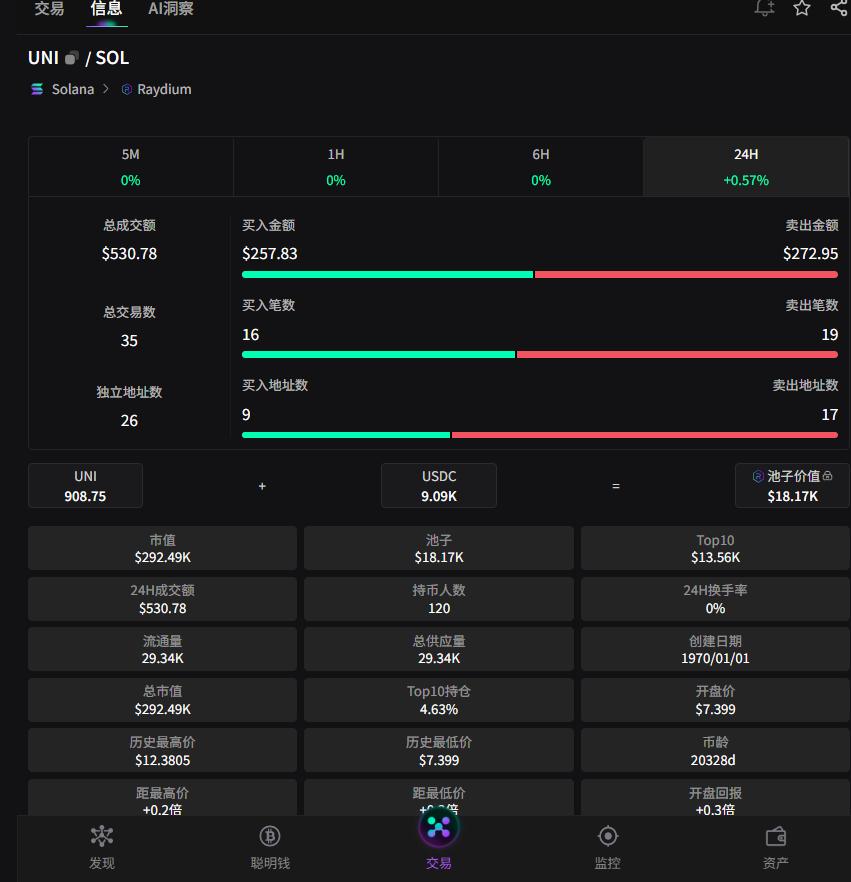Copy UNI token address icon
This screenshot has width=851, height=882.
click(x=72, y=58)
